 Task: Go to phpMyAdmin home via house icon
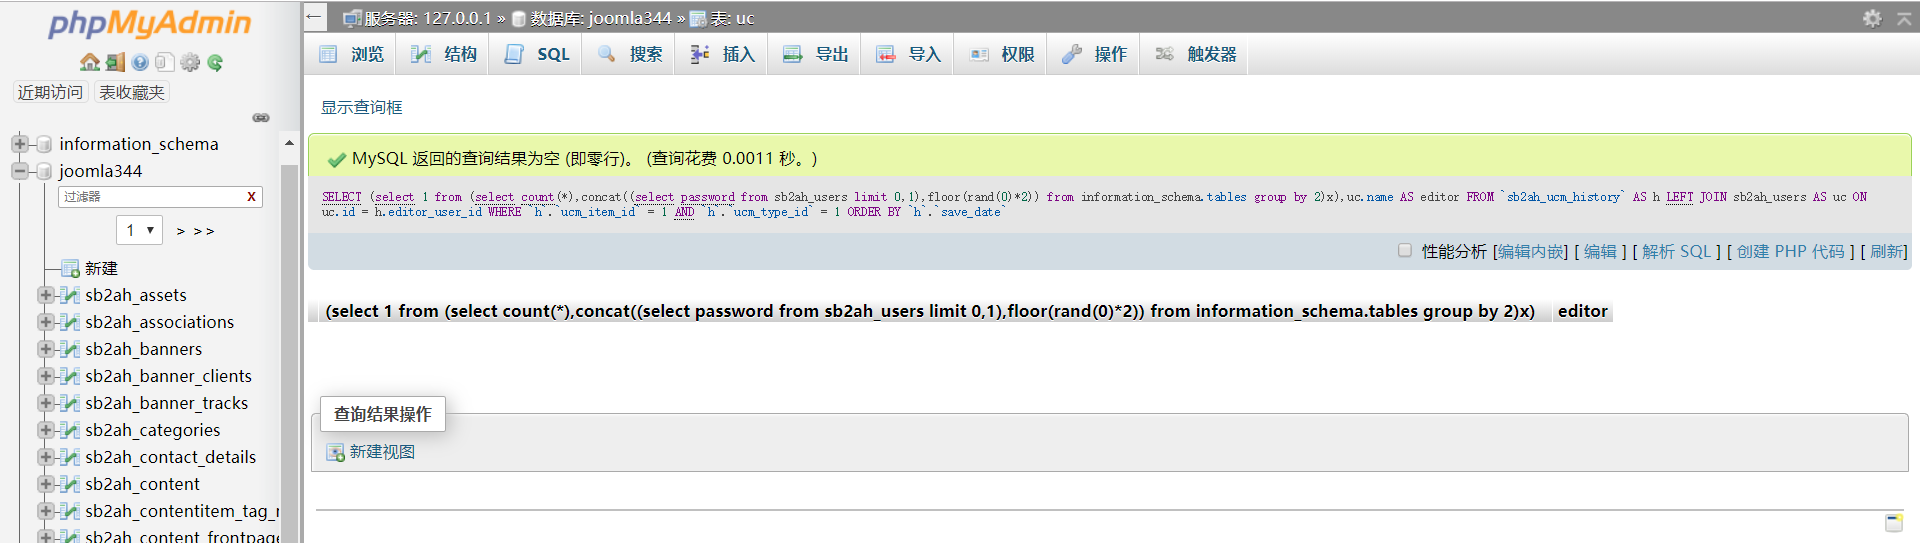pos(90,62)
